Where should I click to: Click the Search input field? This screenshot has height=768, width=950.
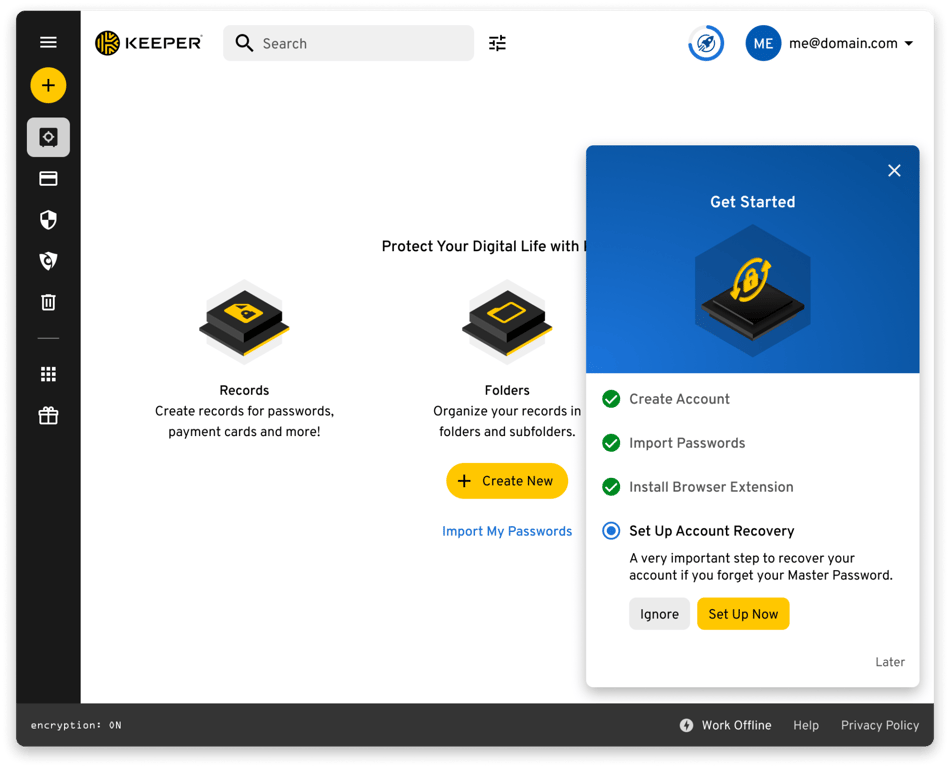click(348, 43)
